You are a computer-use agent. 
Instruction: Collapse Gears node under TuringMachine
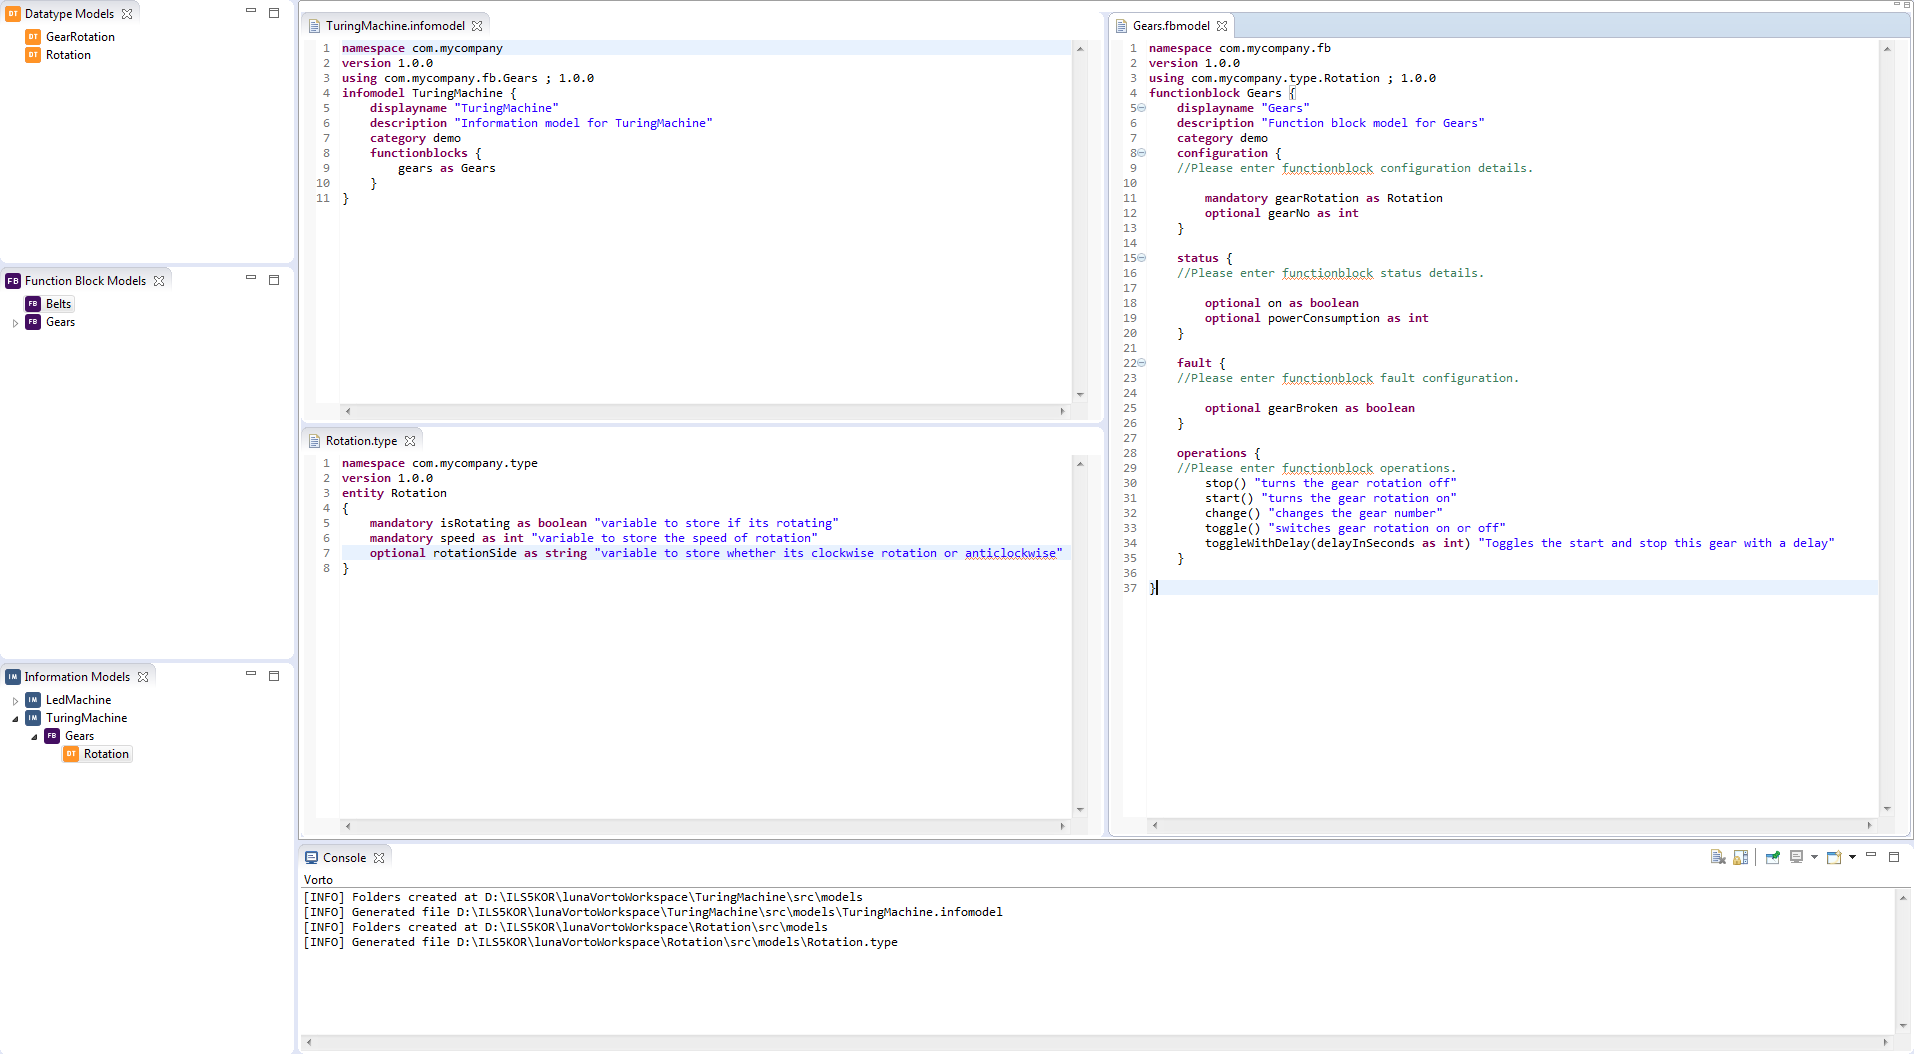click(x=34, y=737)
